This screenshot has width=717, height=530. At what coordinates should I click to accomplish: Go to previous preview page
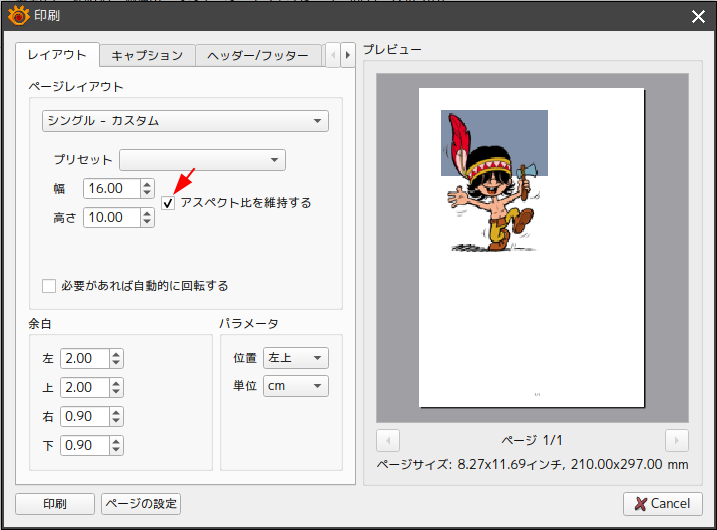(x=389, y=440)
